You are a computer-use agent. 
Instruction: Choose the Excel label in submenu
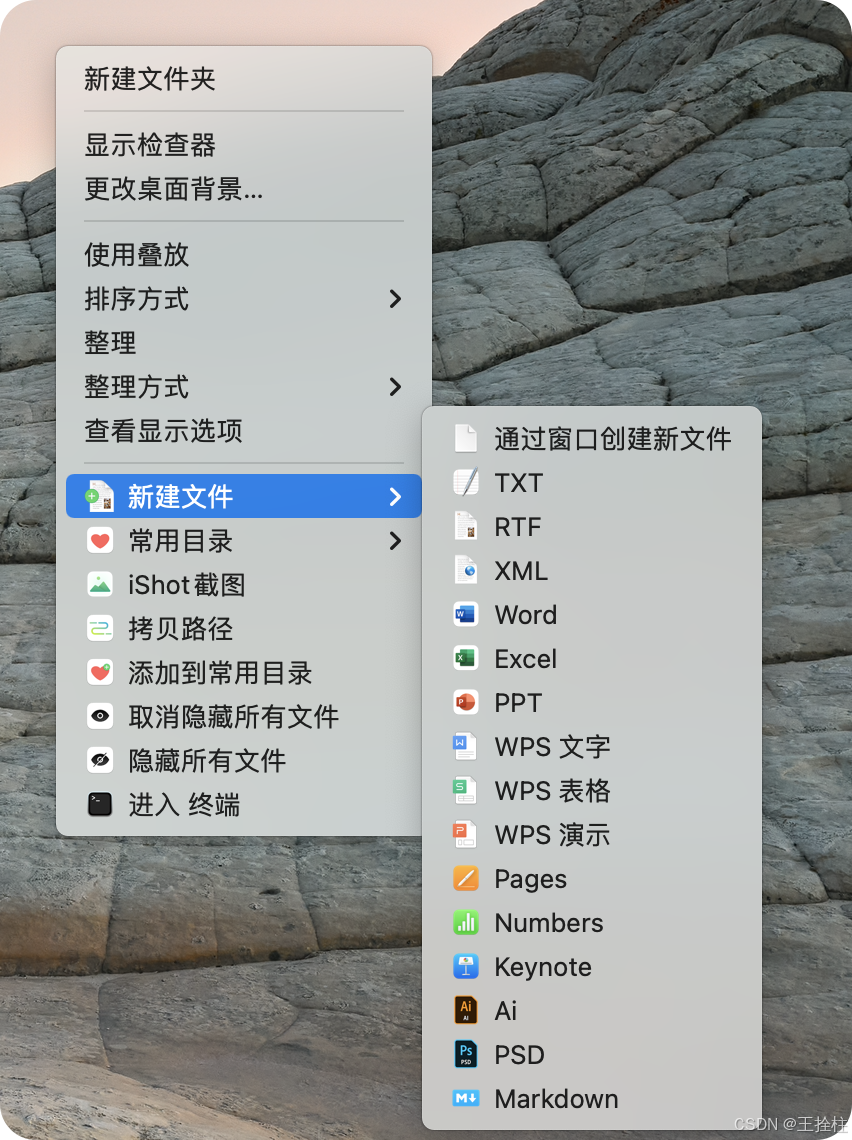click(x=526, y=659)
